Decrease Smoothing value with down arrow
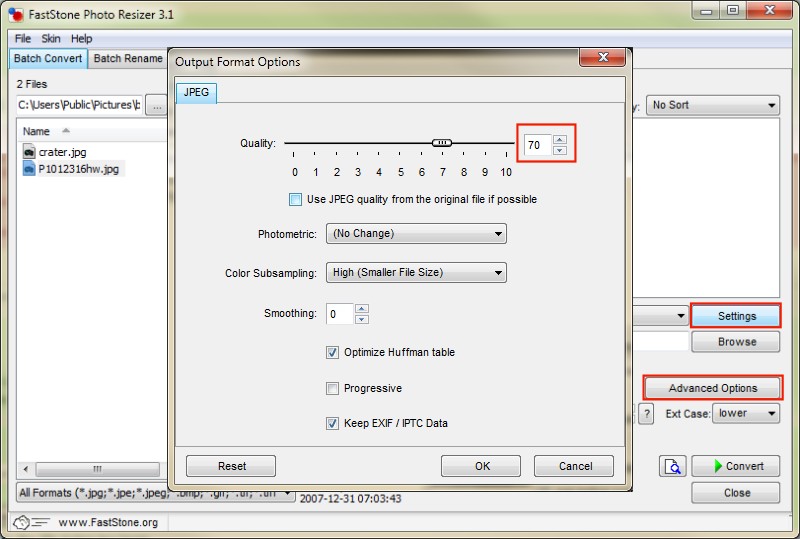 click(362, 319)
